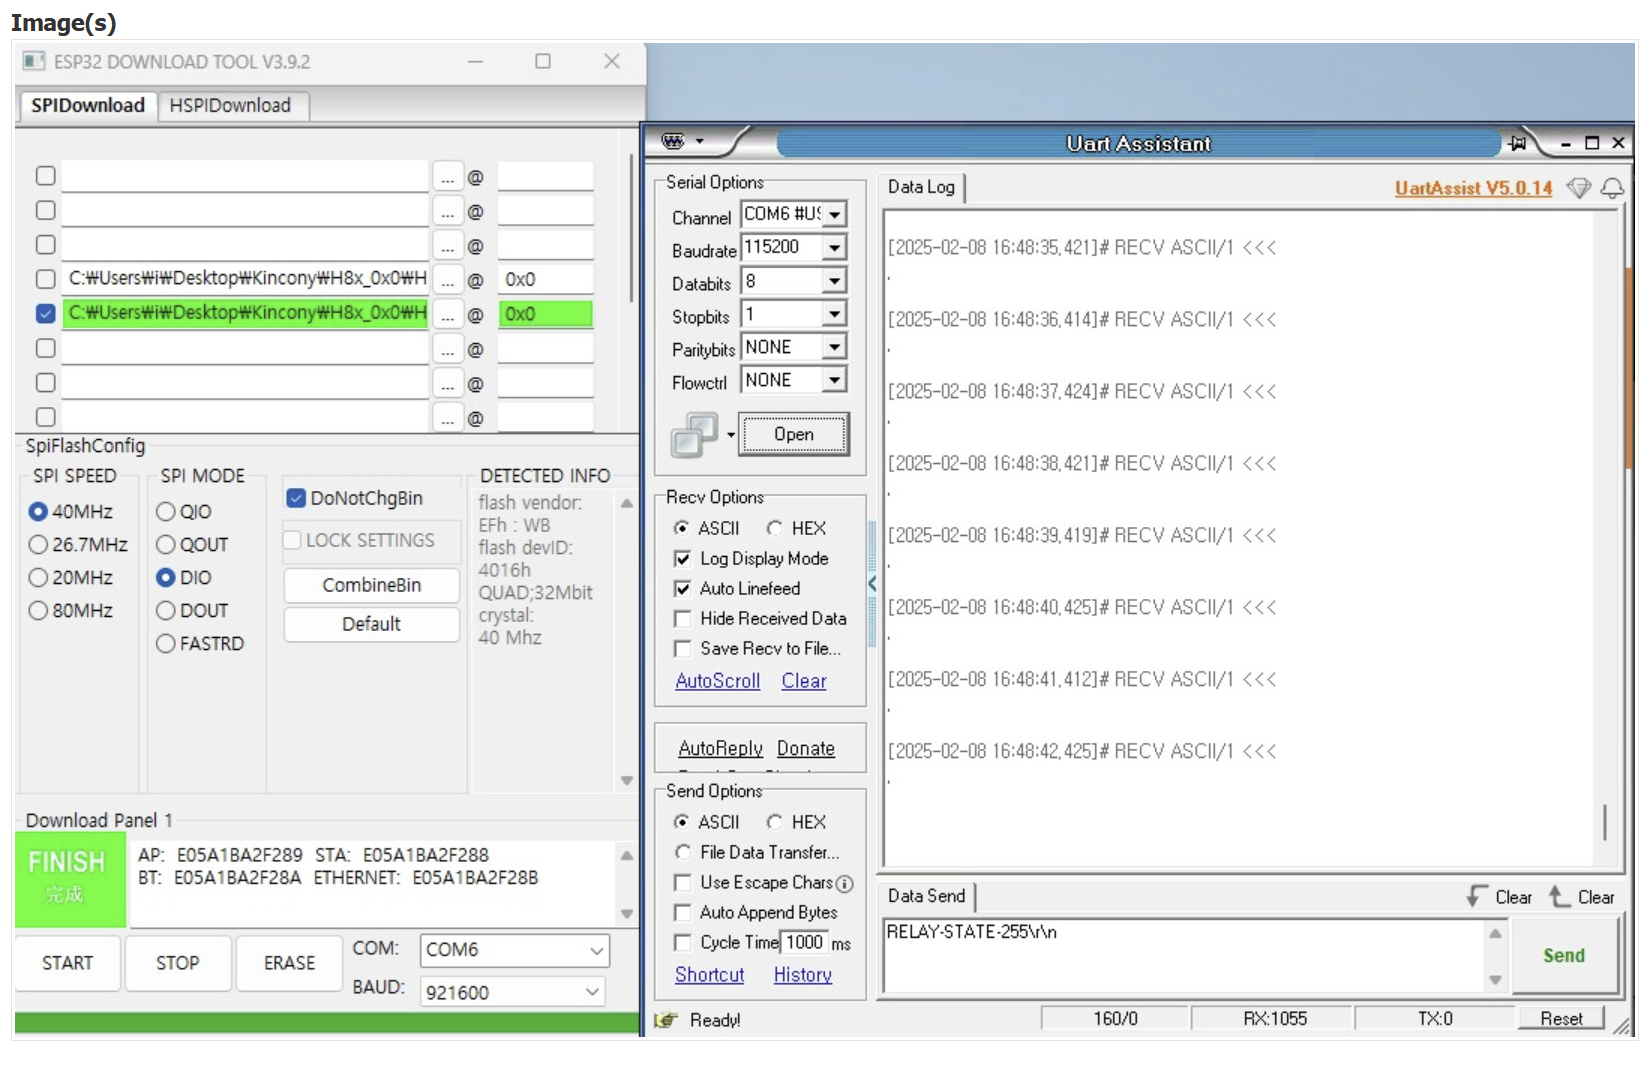Select the Data Log tab

(x=920, y=187)
